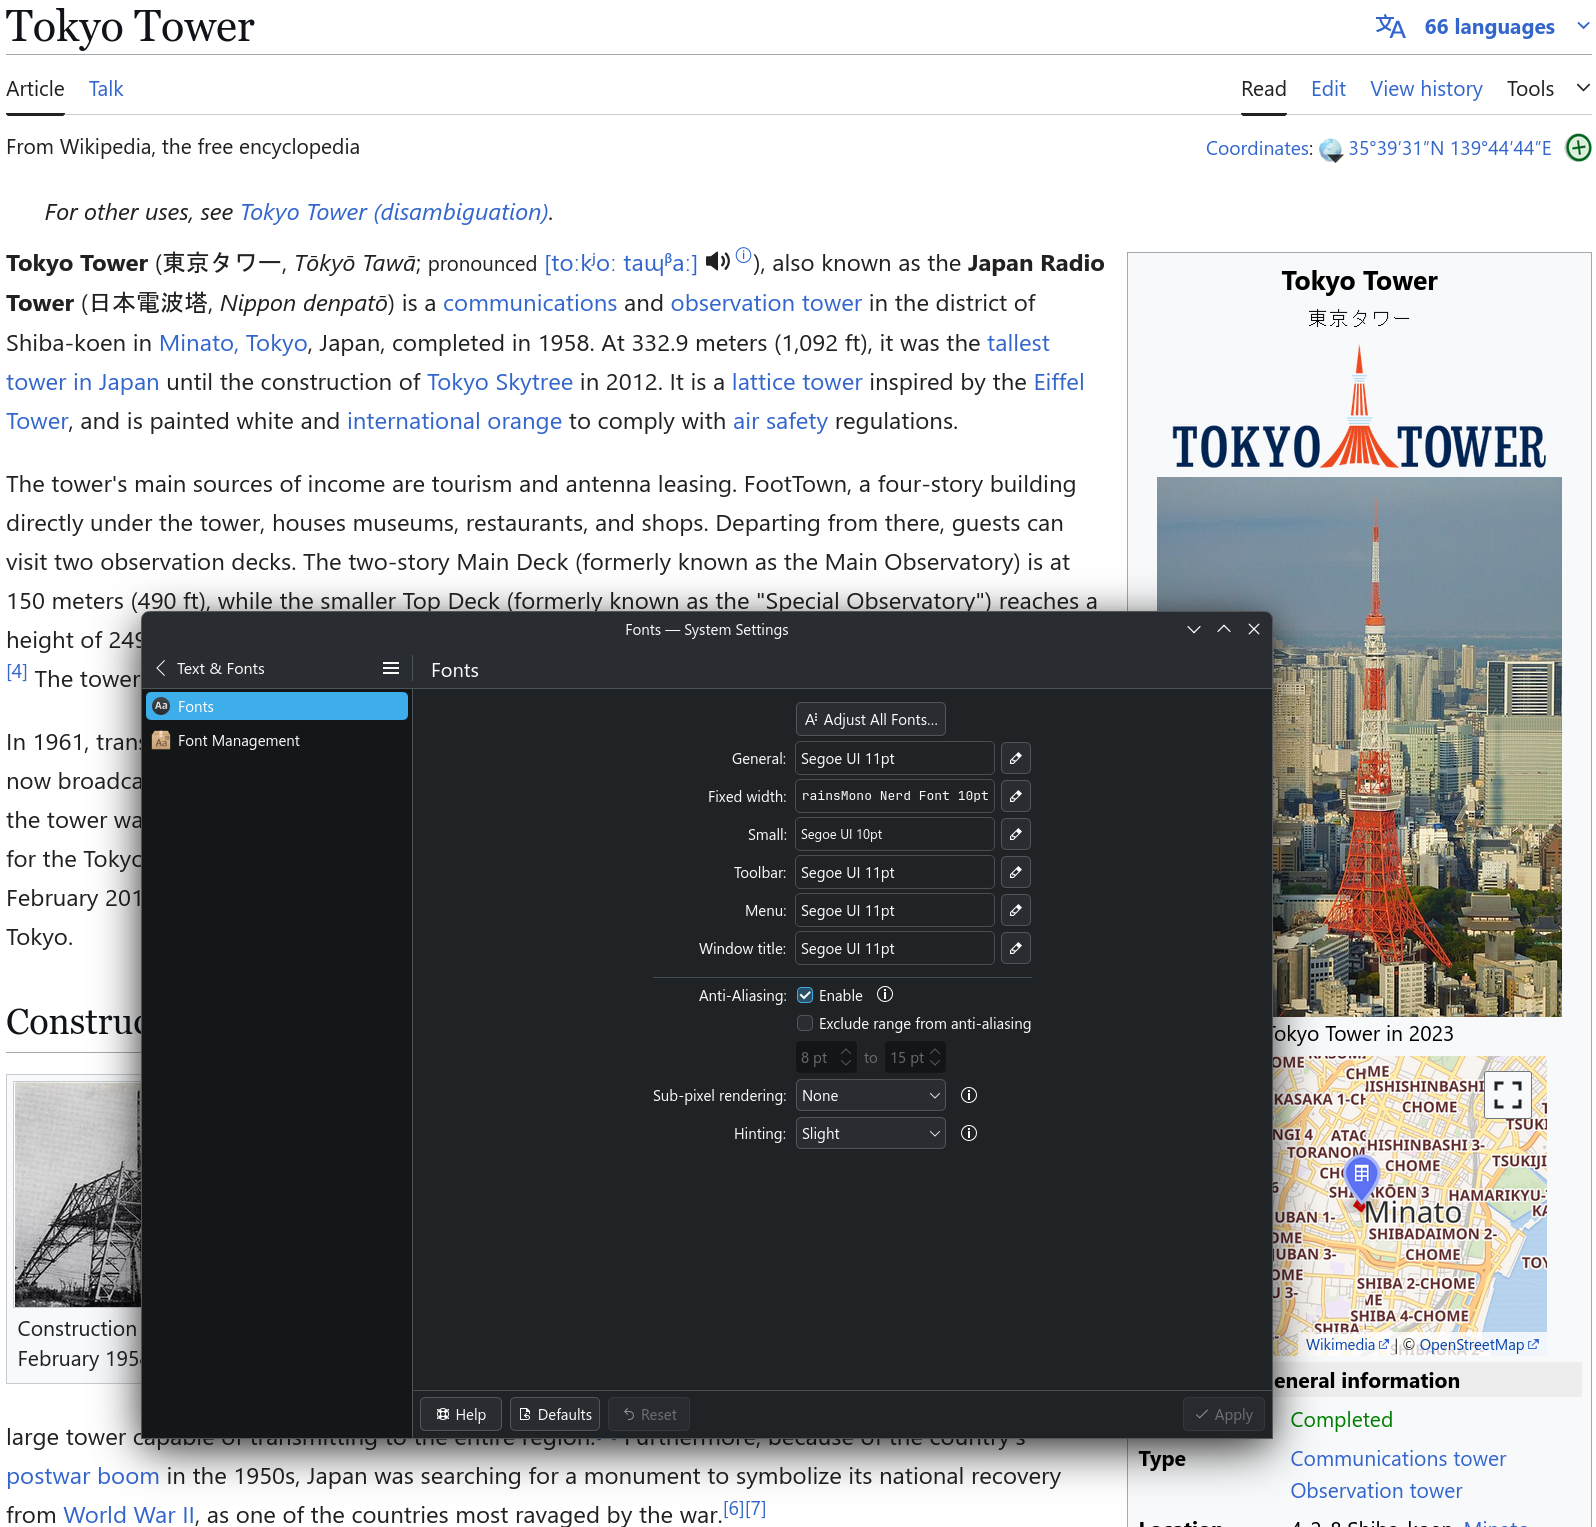Screen dimensions: 1596x1527
Task: Expand the 66 languages dropdown
Action: 1583,26
